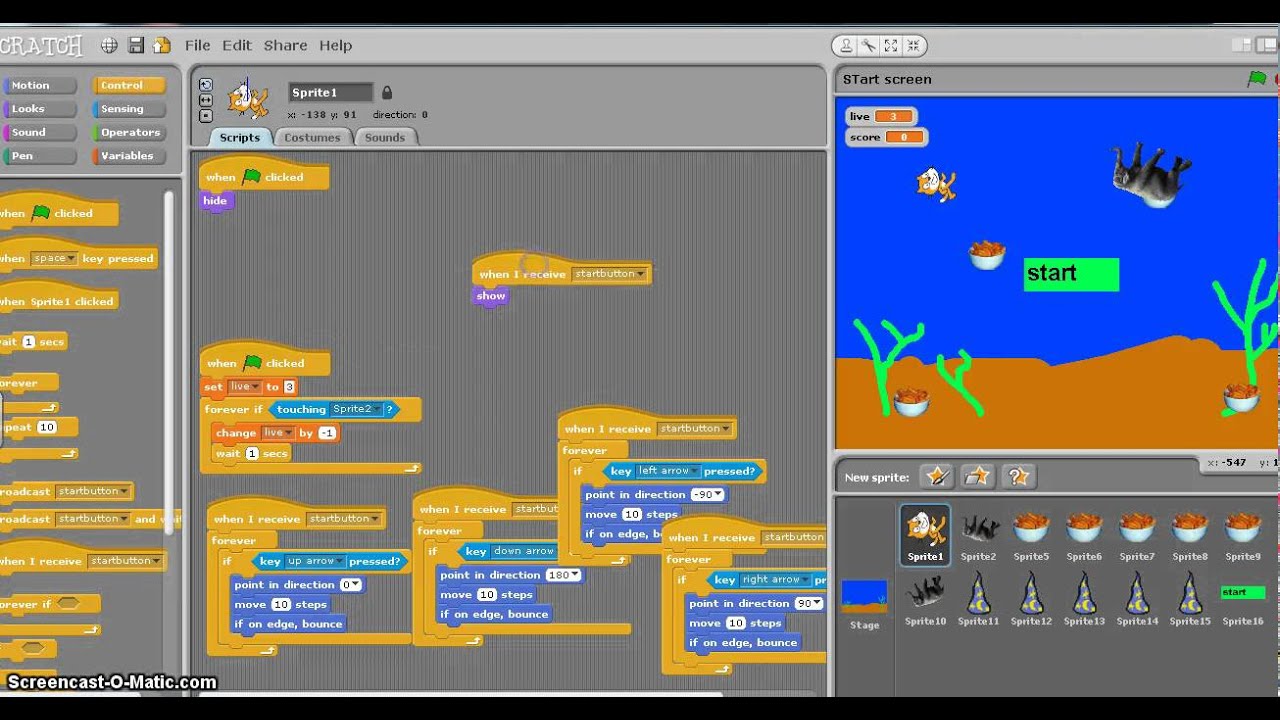Select the Shrink sprite tool
The image size is (1280, 720).
point(913,45)
